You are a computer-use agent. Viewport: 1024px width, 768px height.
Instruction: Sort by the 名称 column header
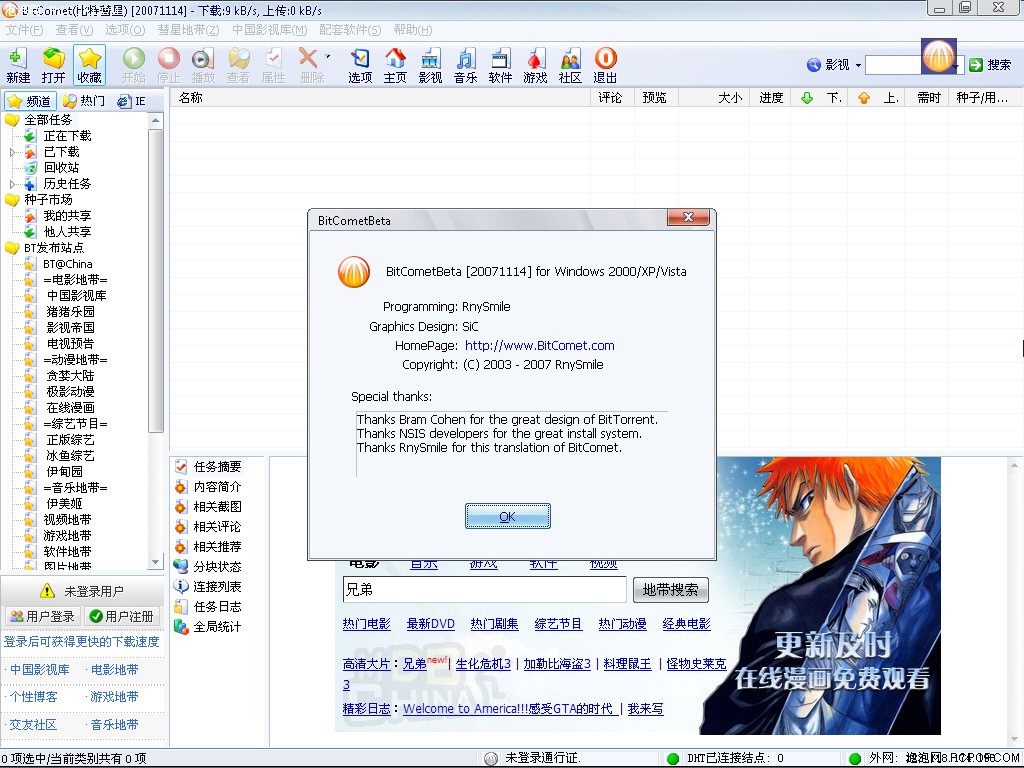[x=381, y=98]
